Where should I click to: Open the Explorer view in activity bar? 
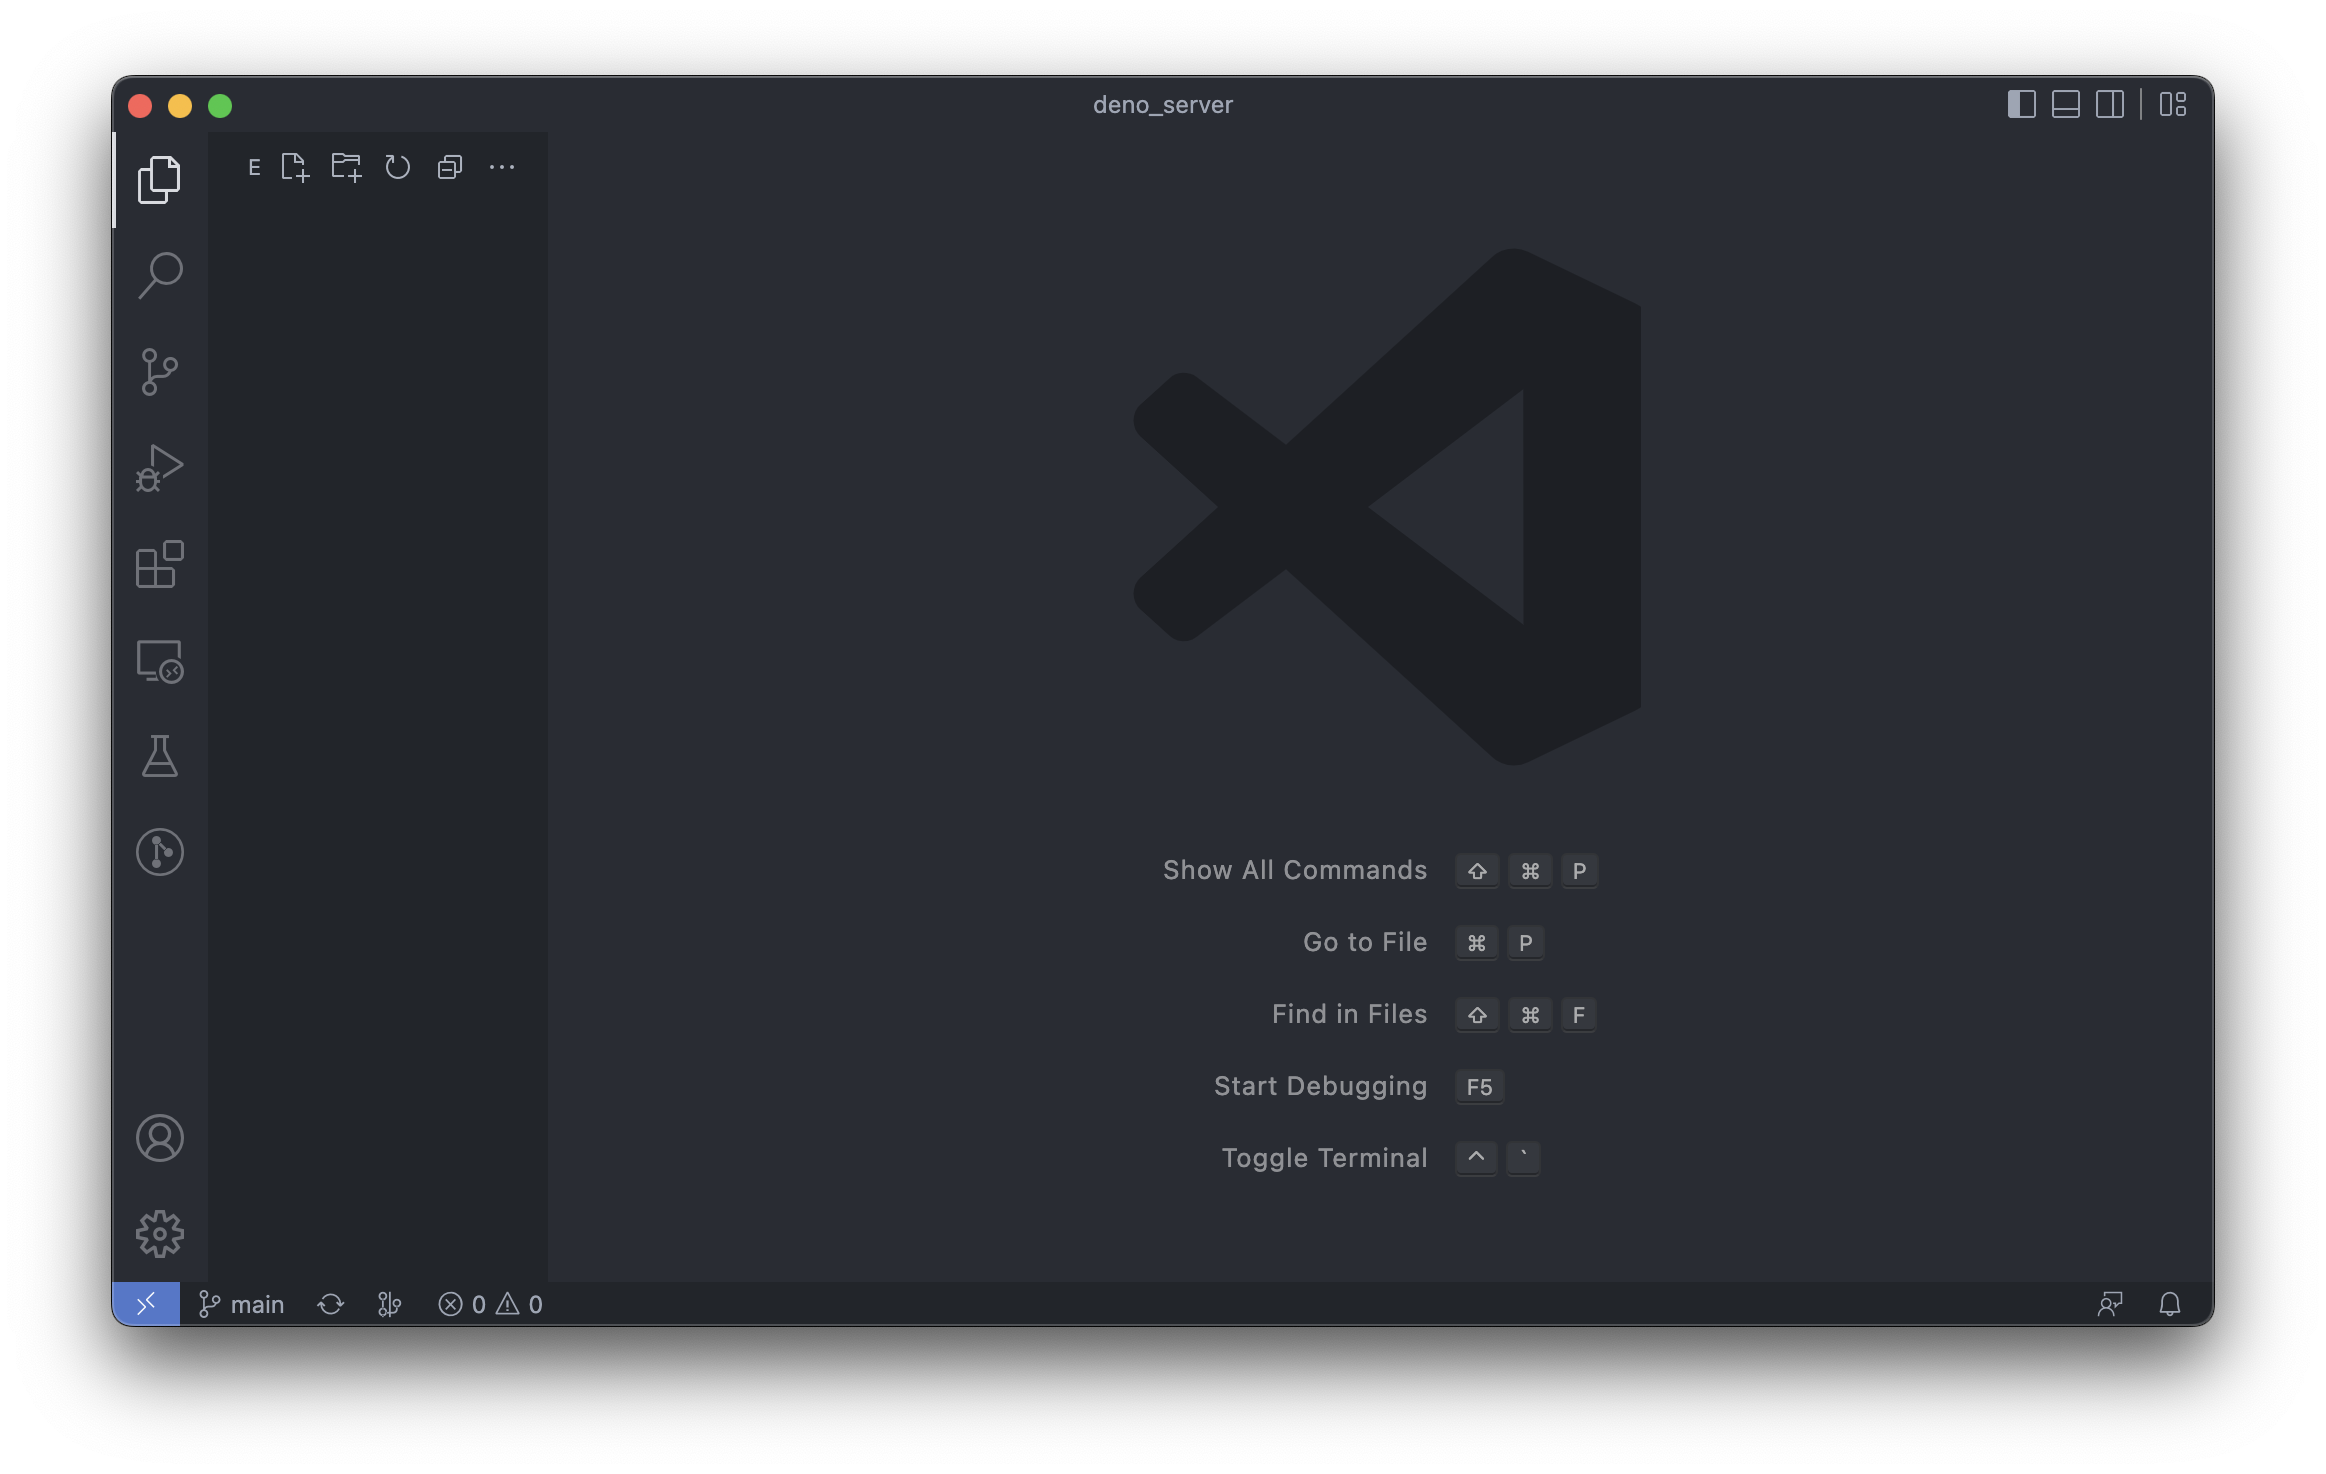coord(159,180)
